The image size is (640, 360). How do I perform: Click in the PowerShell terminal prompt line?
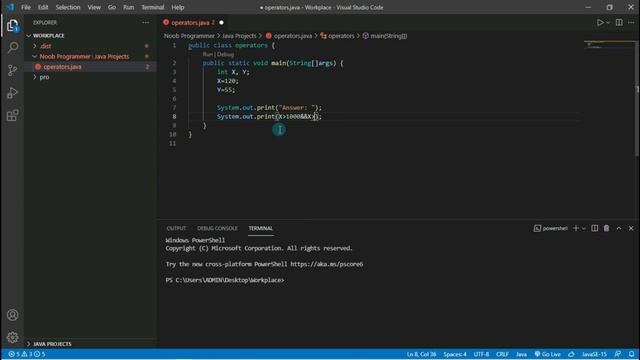[x=225, y=280]
